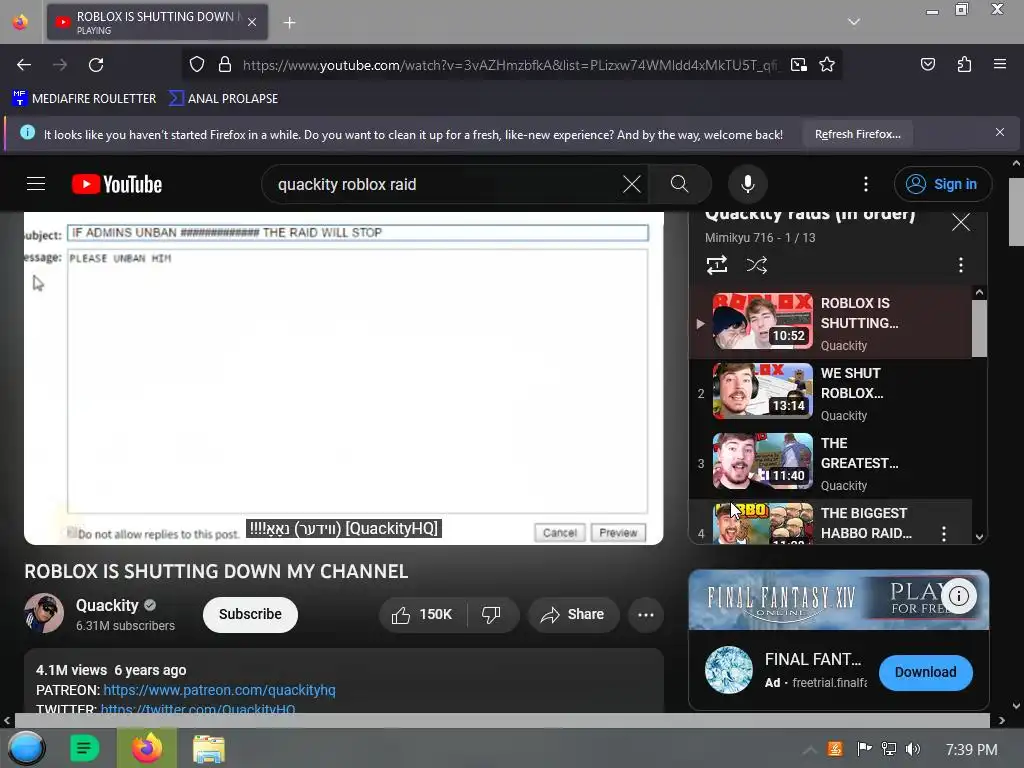Viewport: 1024px width, 768px height.
Task: Select ROBLOX IS SHUTTING playlist video thumbnail
Action: click(762, 321)
